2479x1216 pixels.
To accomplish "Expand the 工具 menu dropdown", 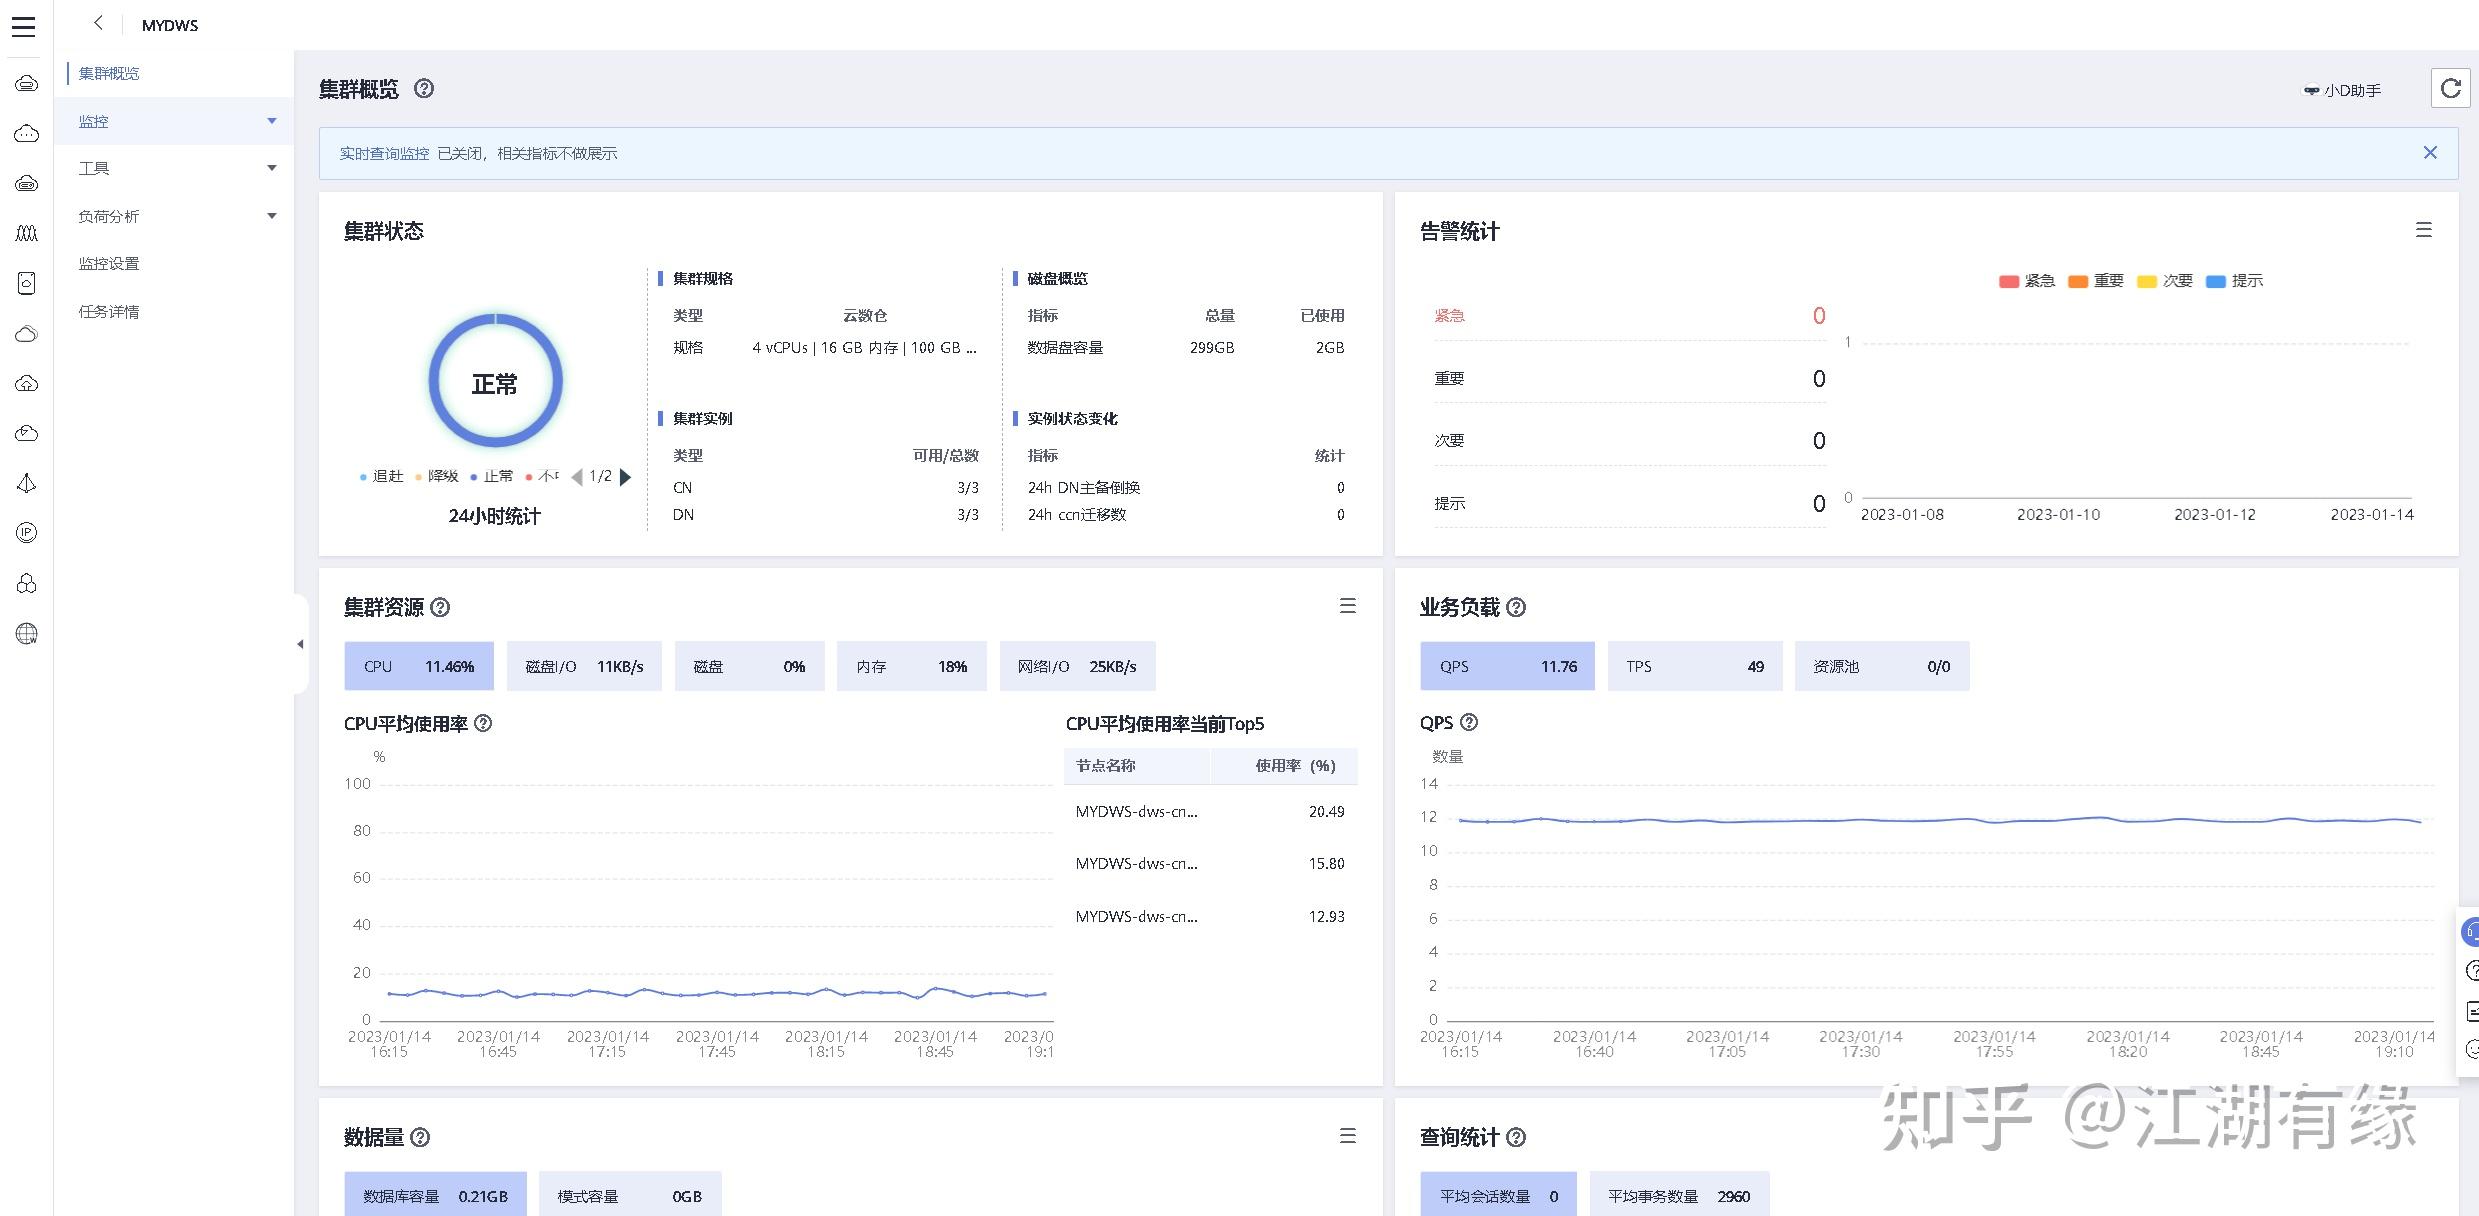I will point(272,168).
